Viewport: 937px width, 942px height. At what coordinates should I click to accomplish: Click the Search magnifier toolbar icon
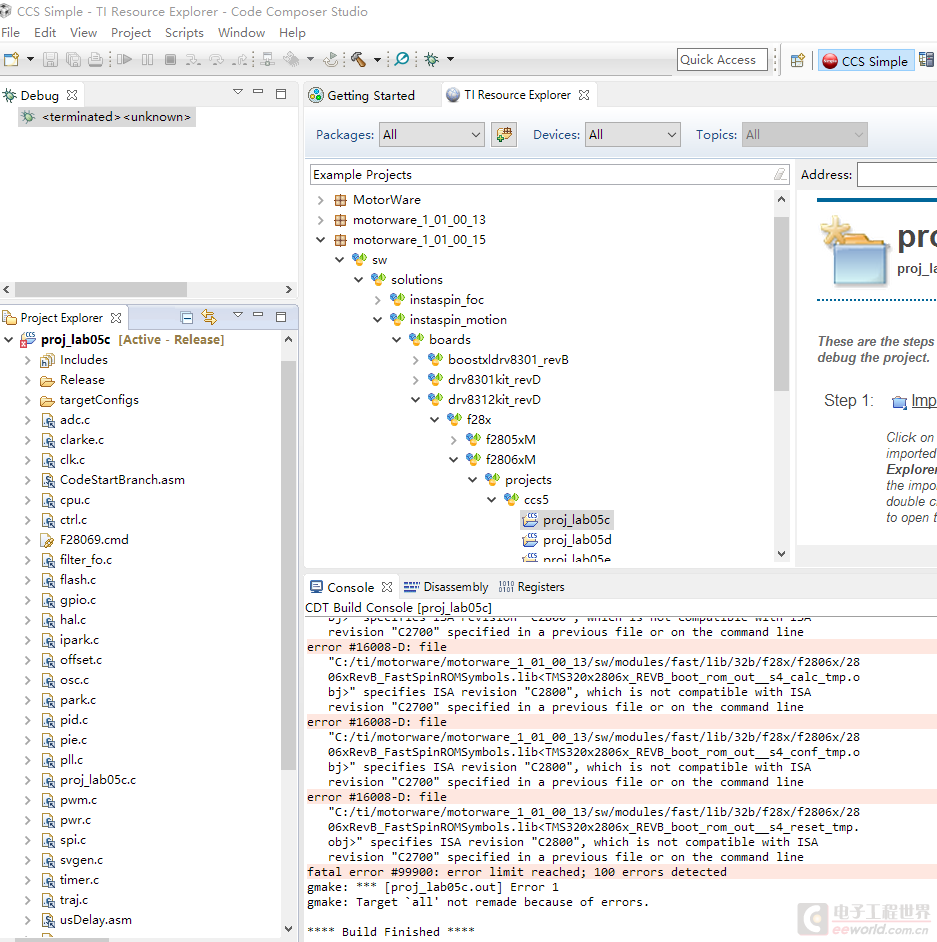[x=402, y=59]
